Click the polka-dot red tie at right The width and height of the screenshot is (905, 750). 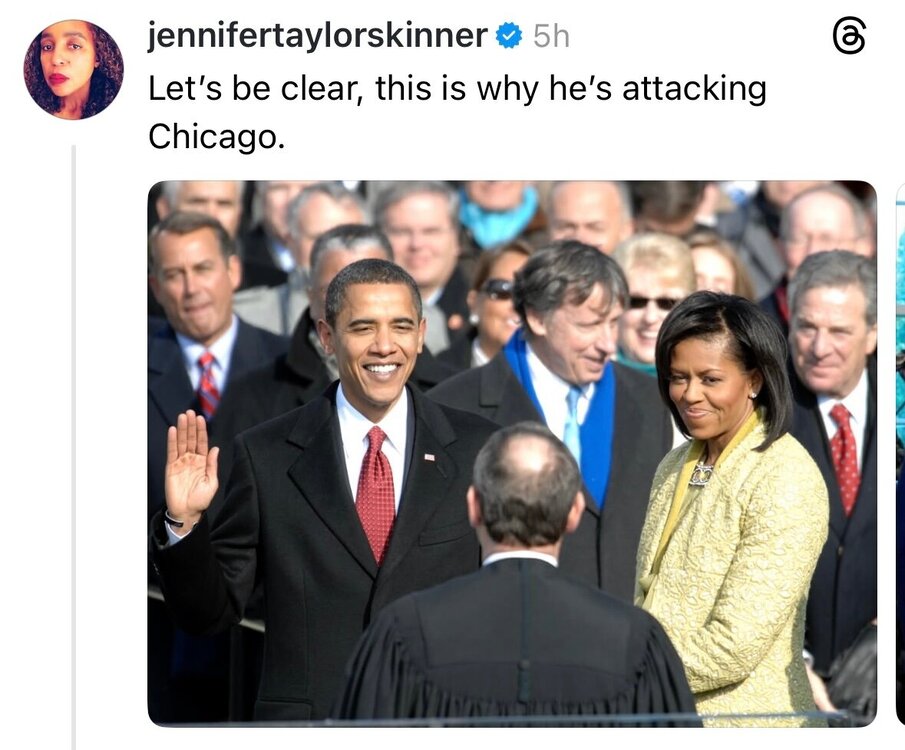point(844,459)
